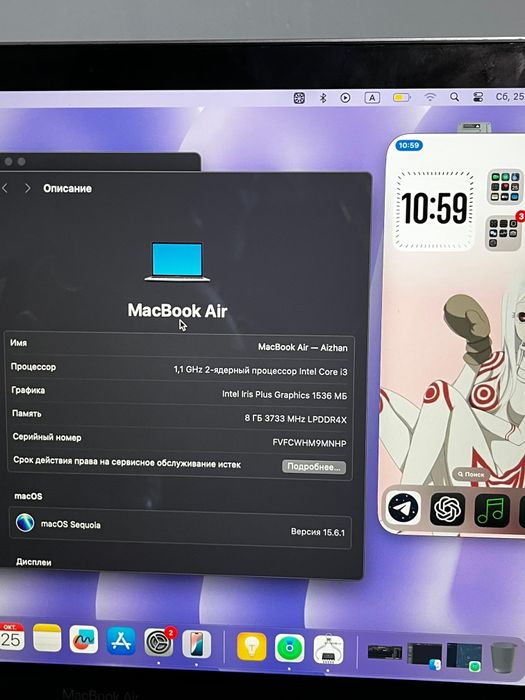This screenshot has width=525, height=700.
Task: Open the Calendar app in the Dock
Action: click(11, 636)
